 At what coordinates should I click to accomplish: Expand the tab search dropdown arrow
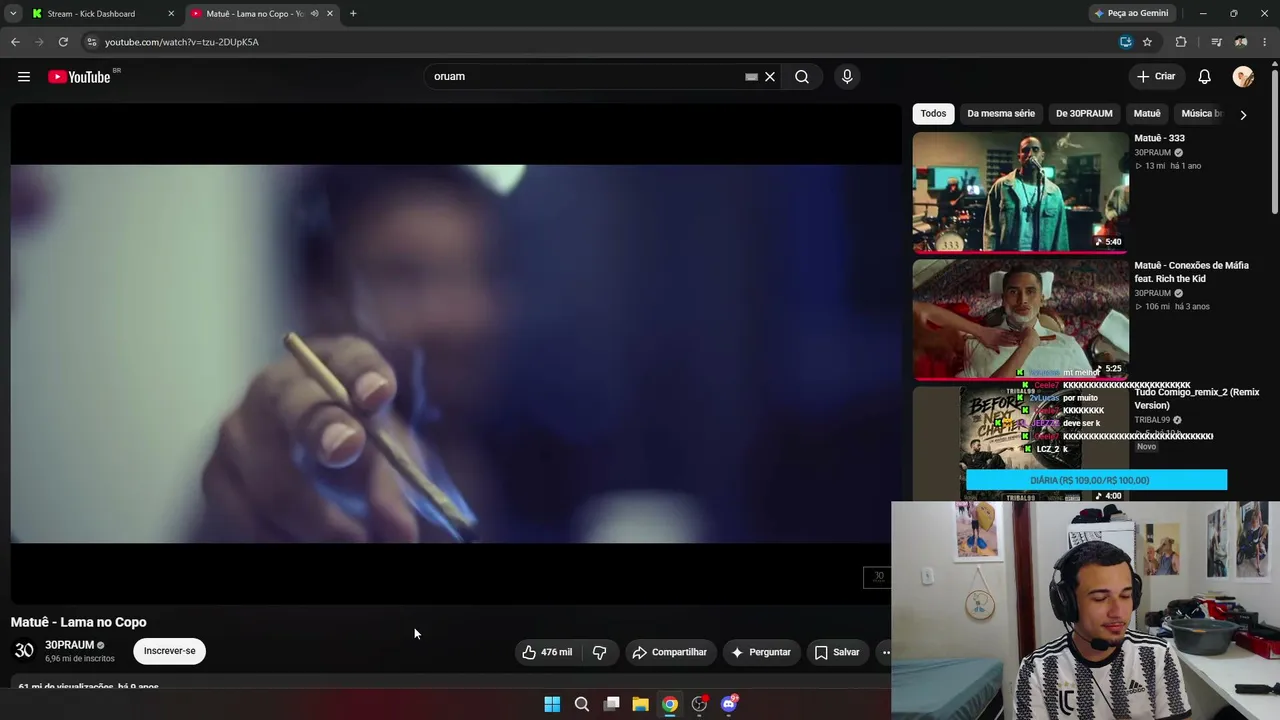tap(13, 14)
